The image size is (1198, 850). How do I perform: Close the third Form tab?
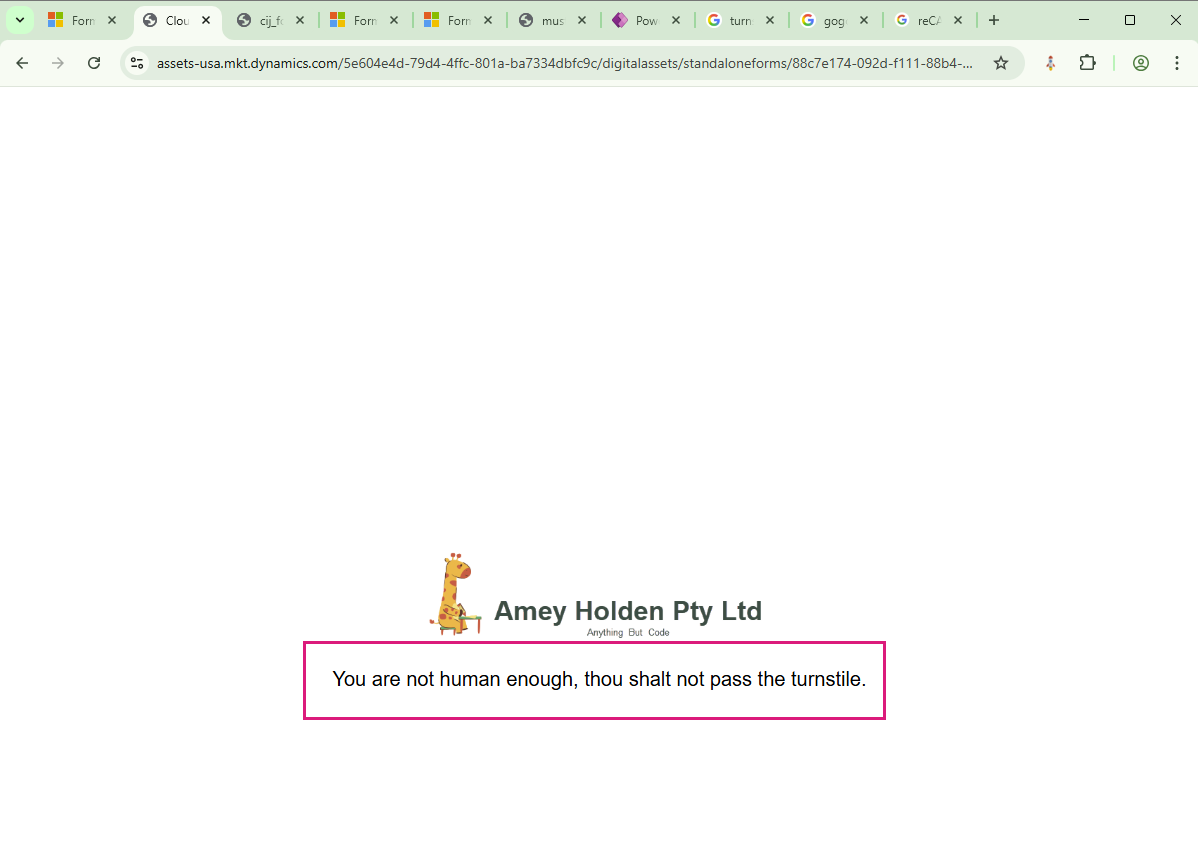488,21
